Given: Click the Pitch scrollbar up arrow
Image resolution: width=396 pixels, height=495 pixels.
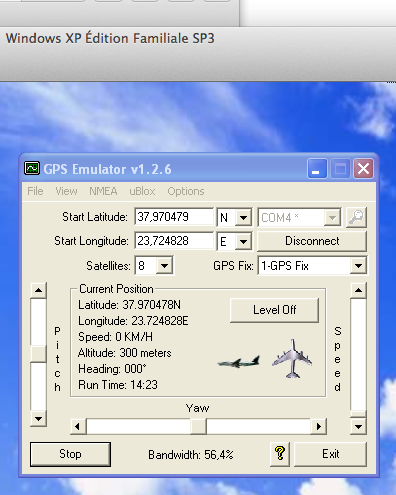Looking at the screenshot, I should tap(38, 290).
